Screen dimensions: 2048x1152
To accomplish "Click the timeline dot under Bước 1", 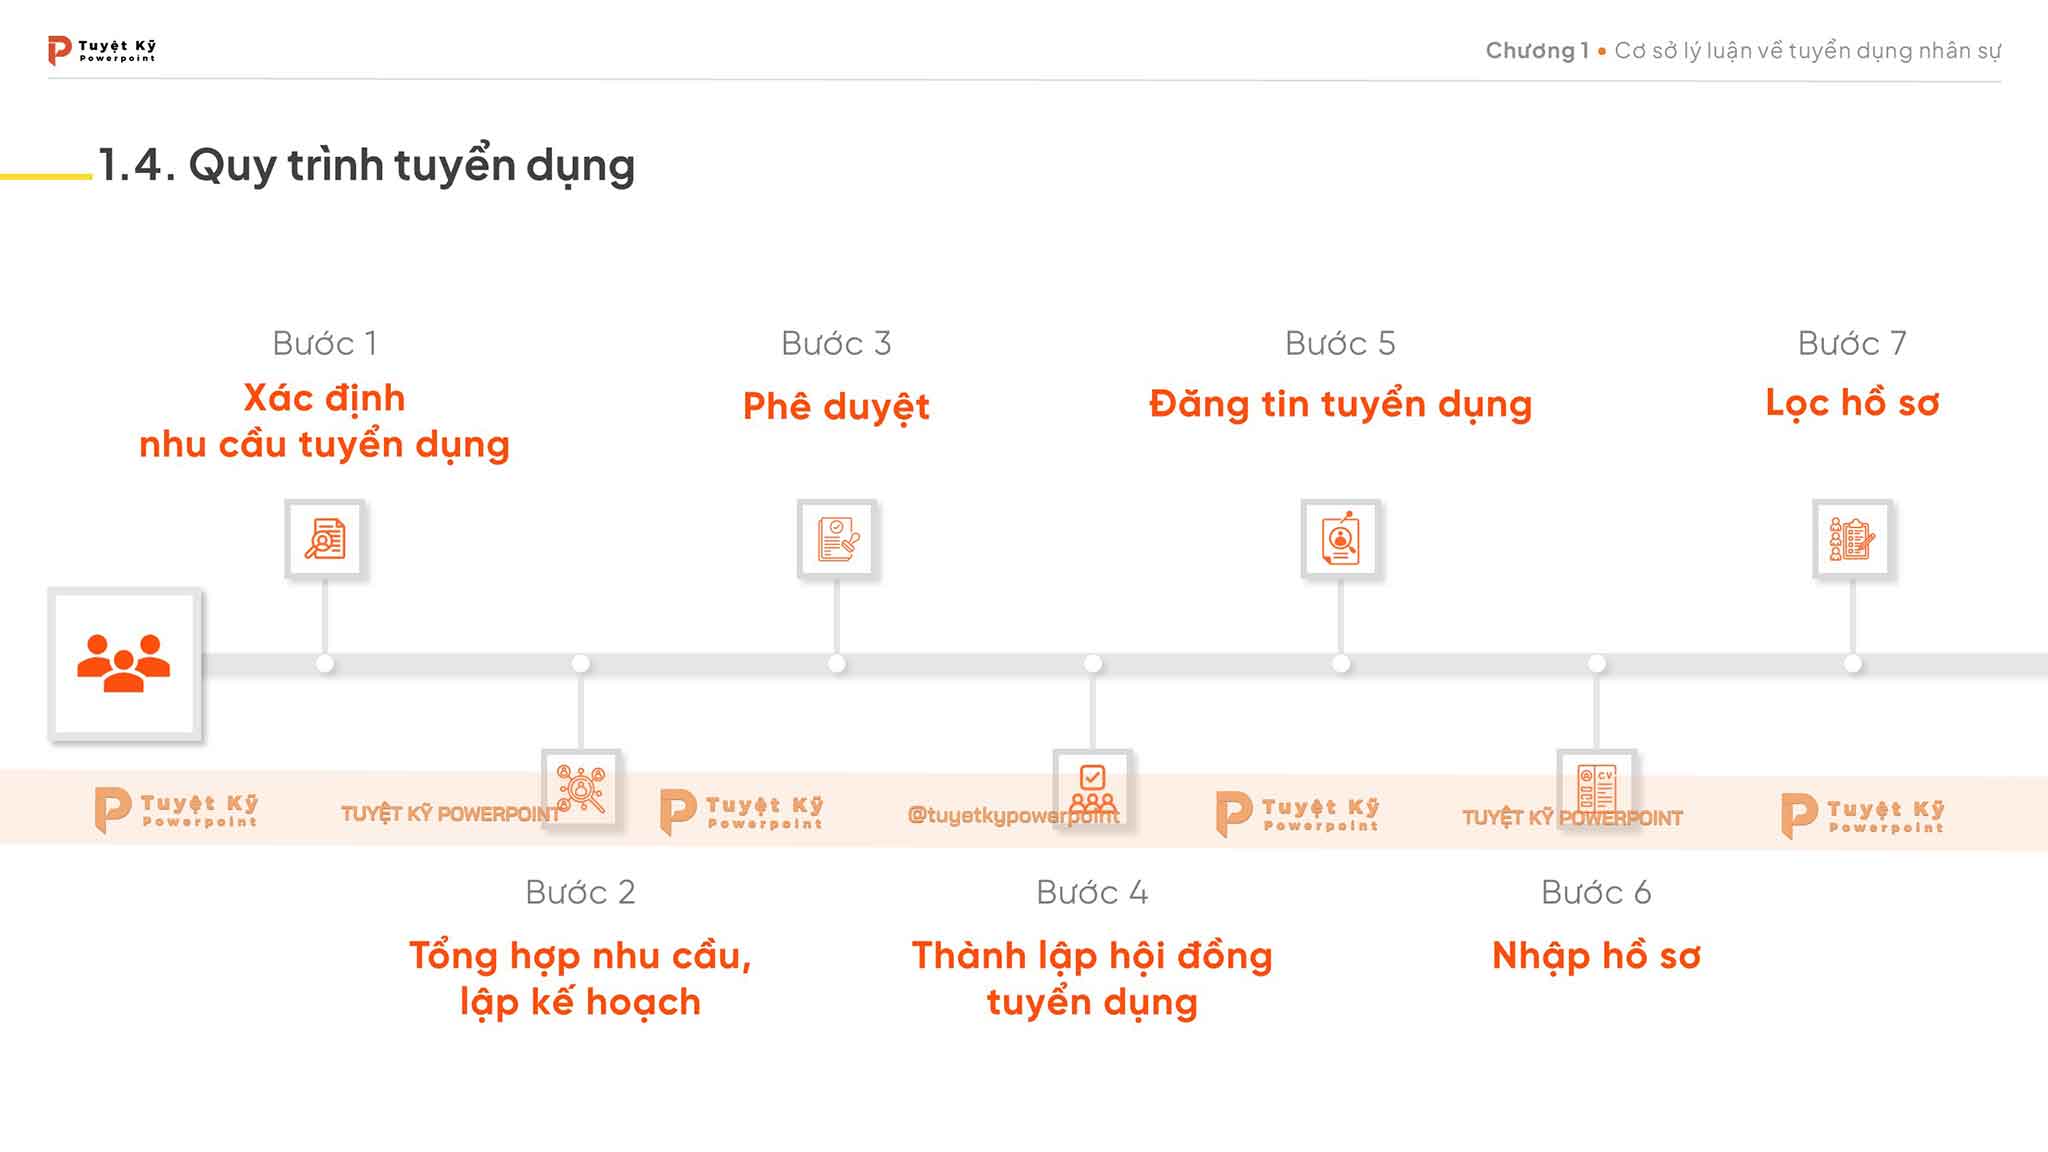I will click(x=325, y=663).
